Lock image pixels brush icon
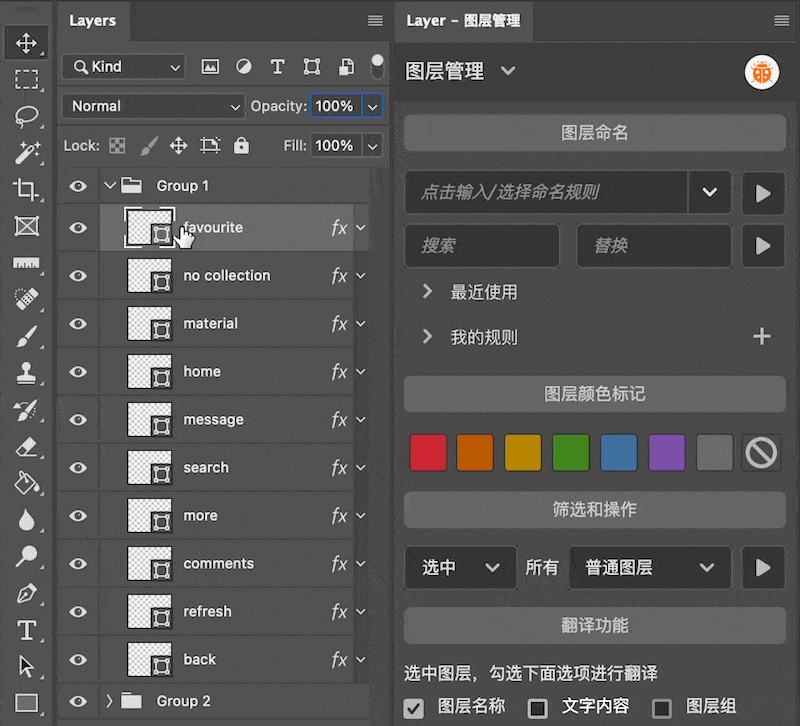Viewport: 800px width, 726px height. (x=148, y=146)
